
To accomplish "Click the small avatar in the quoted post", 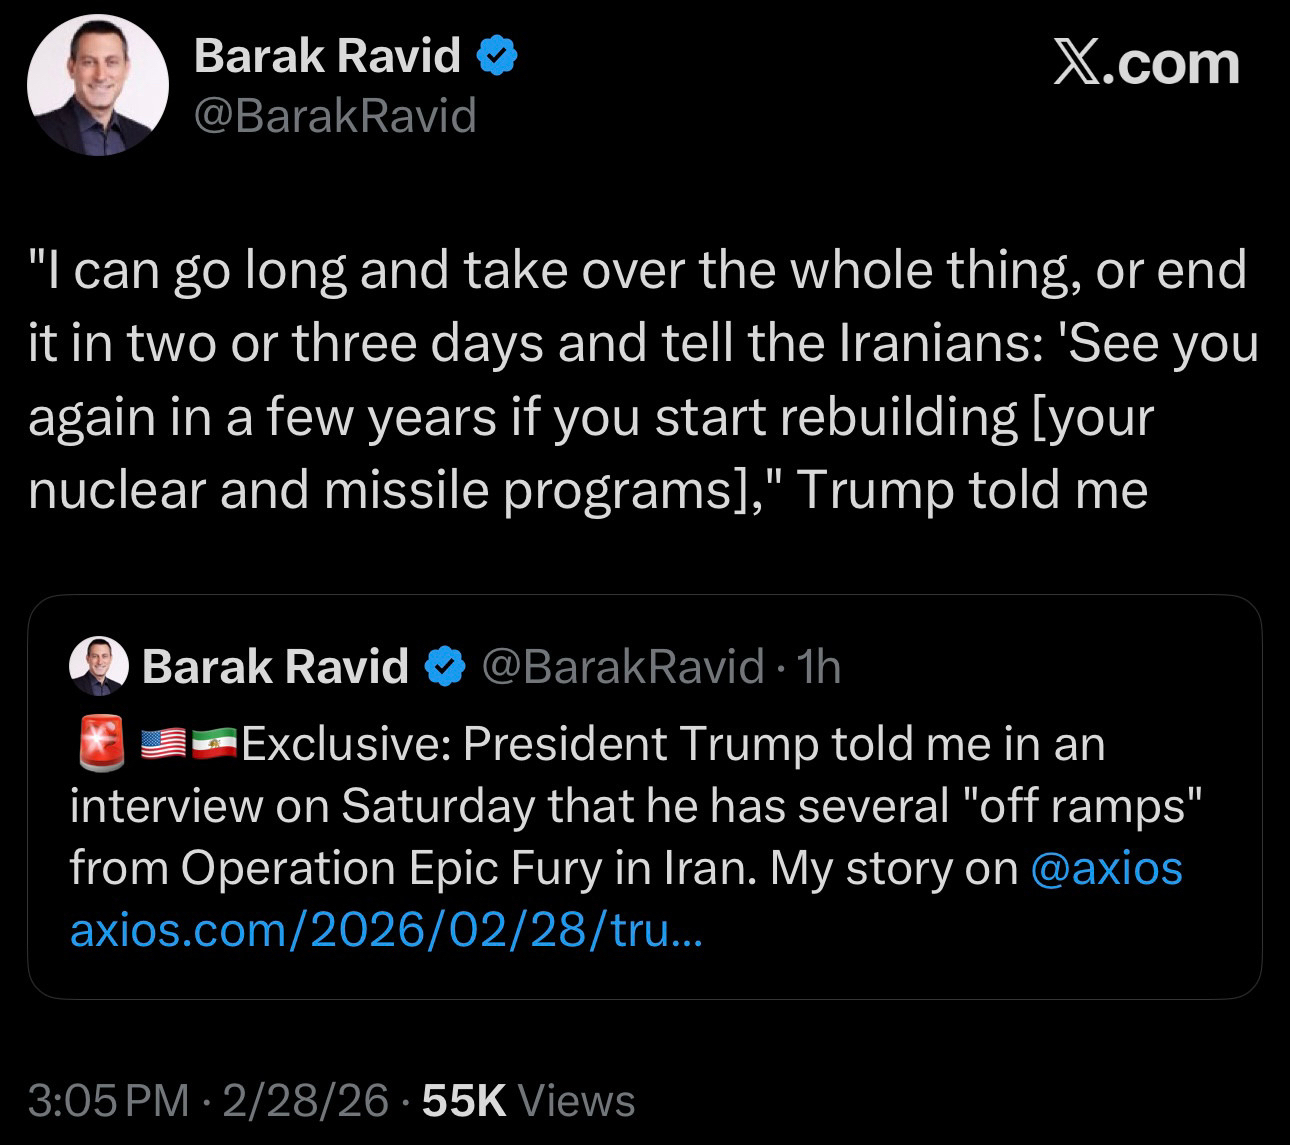I will [99, 666].
